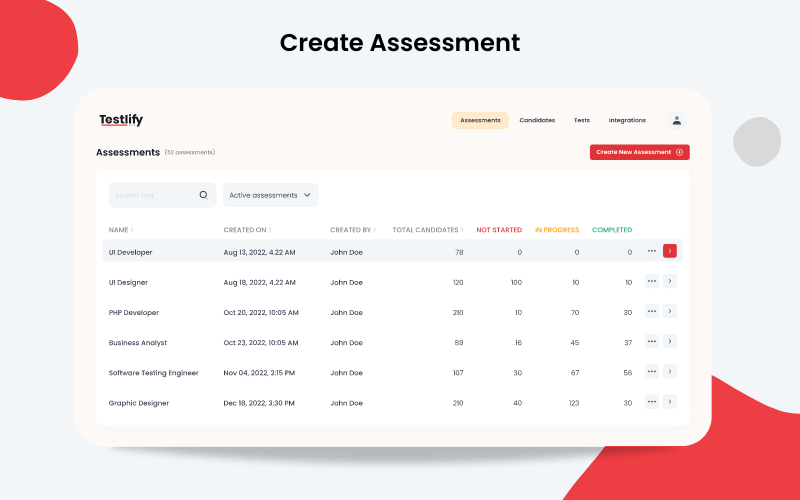Viewport: 800px width, 500px height.
Task: Click the Testlify logo
Action: pyautogui.click(x=121, y=120)
